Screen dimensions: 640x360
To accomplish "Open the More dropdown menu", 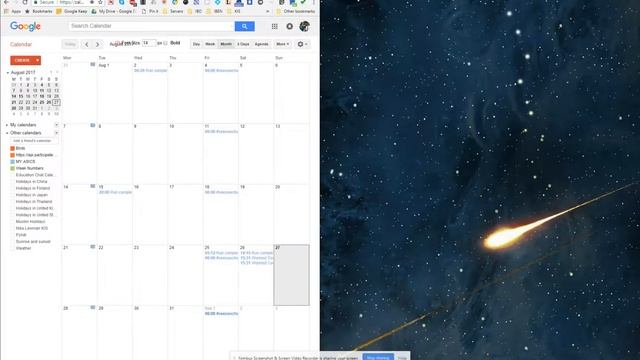I will click(x=282, y=44).
